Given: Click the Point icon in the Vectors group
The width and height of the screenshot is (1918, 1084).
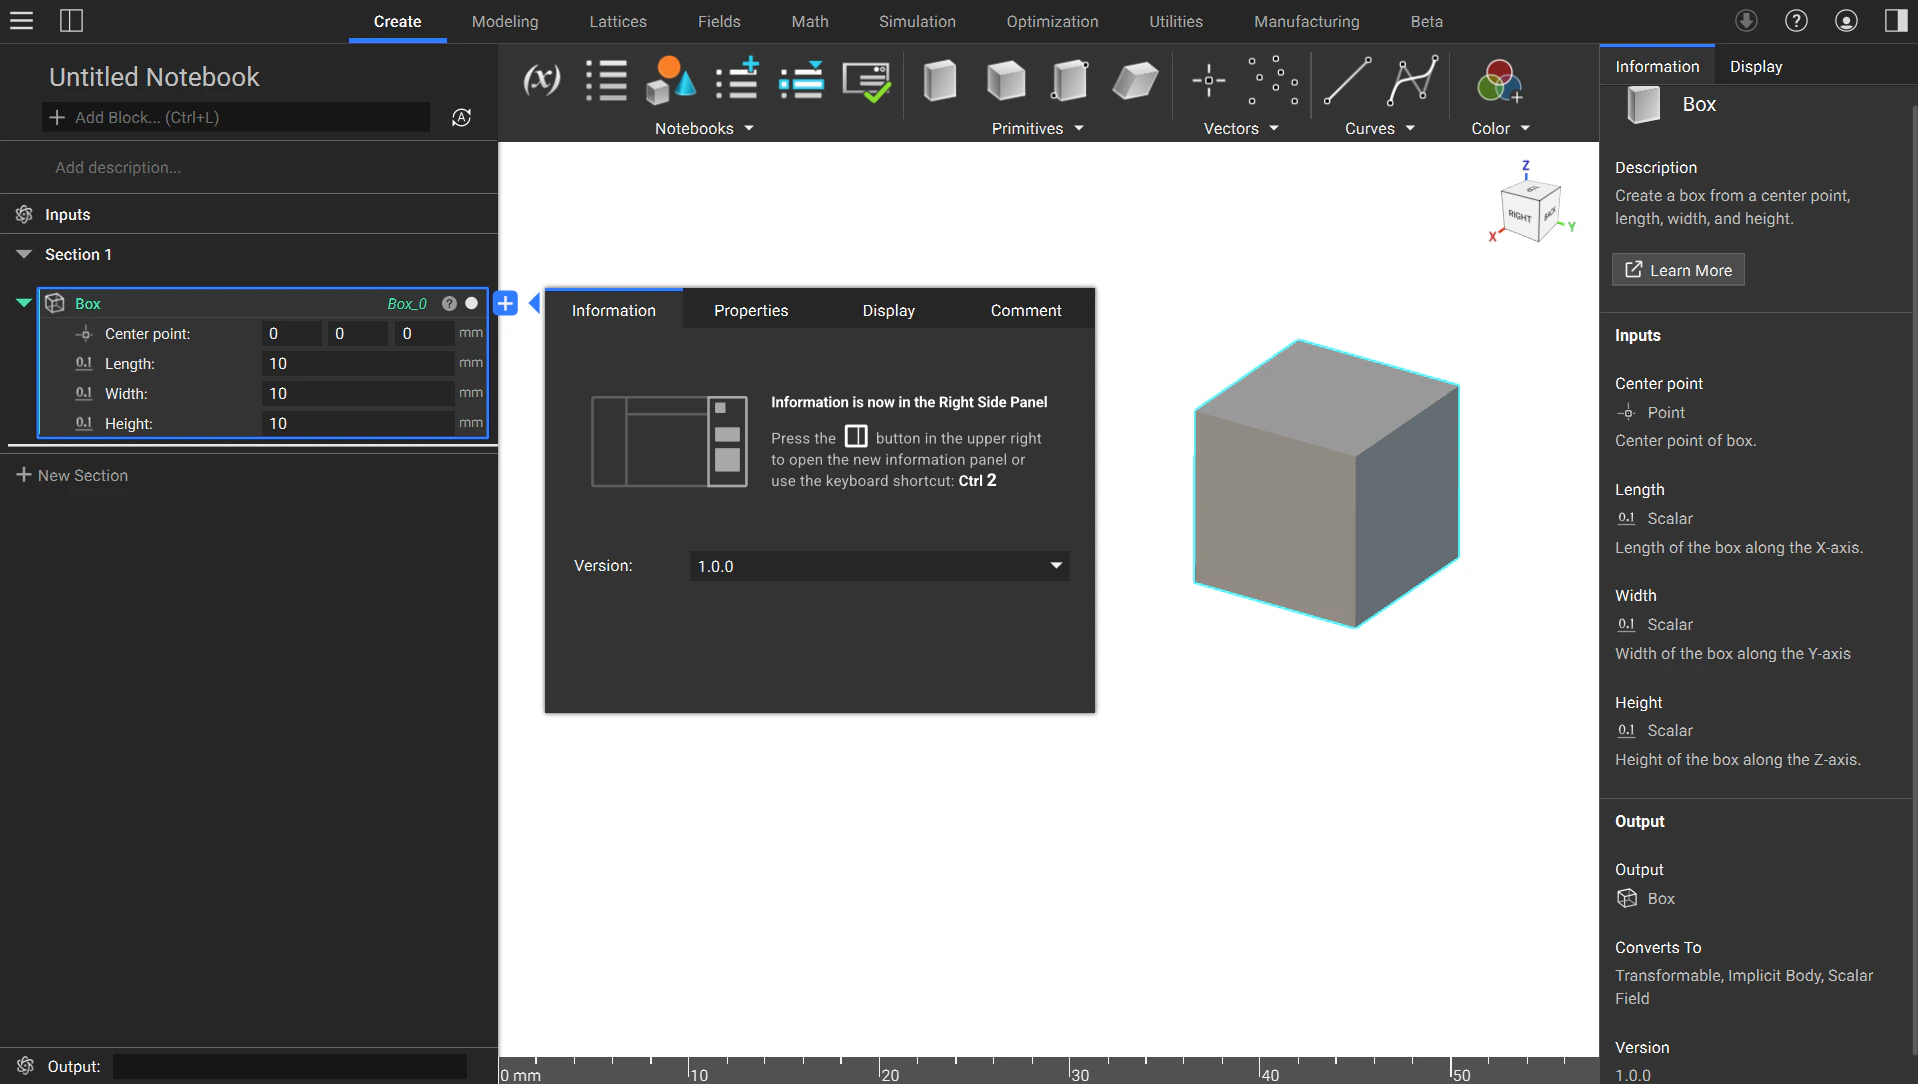Looking at the screenshot, I should (1208, 80).
